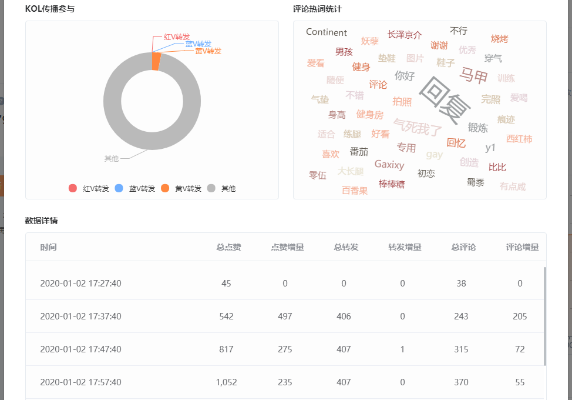Sort by the 总点赞 column header
The image size is (572, 400).
pyautogui.click(x=228, y=247)
